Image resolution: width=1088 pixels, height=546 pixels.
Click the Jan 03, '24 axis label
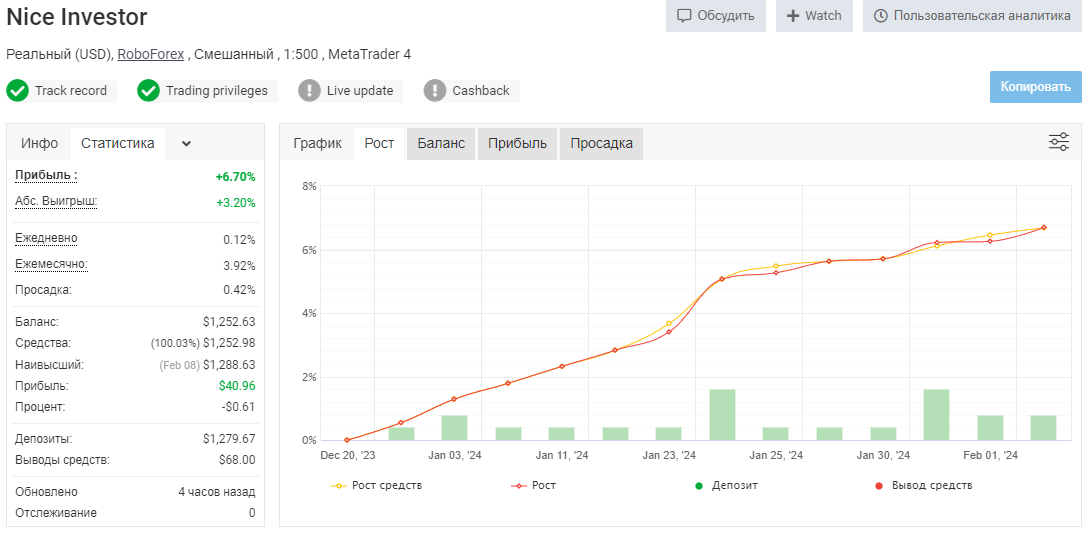(454, 455)
